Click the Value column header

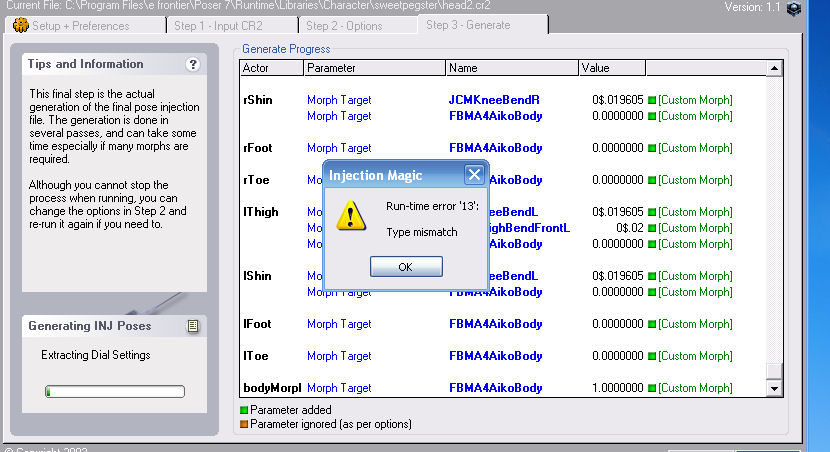point(610,68)
